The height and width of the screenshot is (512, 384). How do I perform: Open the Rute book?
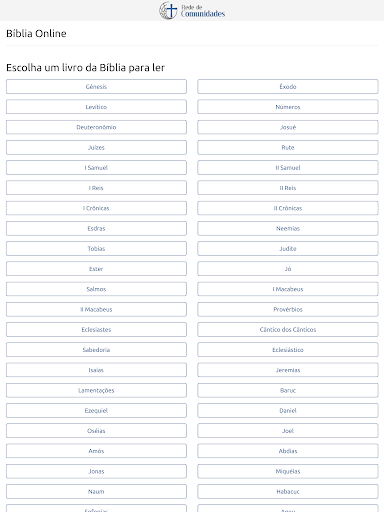[x=288, y=147]
